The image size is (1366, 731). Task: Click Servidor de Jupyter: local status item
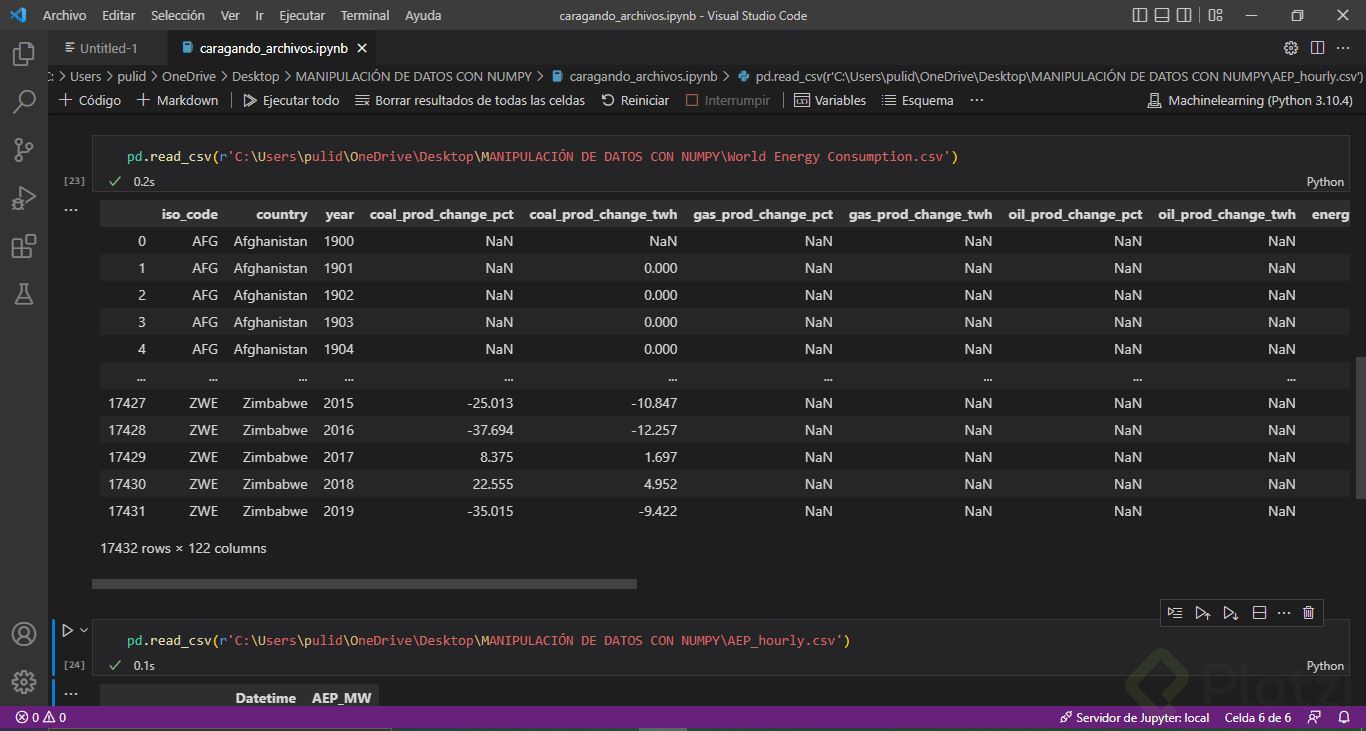pyautogui.click(x=1134, y=718)
